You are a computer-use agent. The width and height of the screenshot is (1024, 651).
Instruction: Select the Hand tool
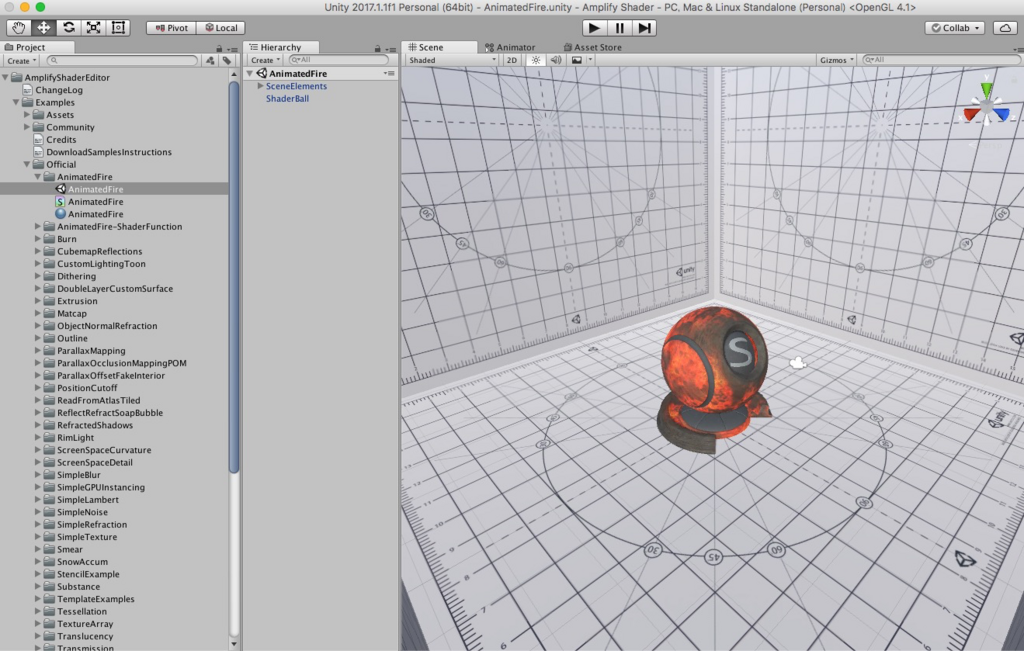18,27
